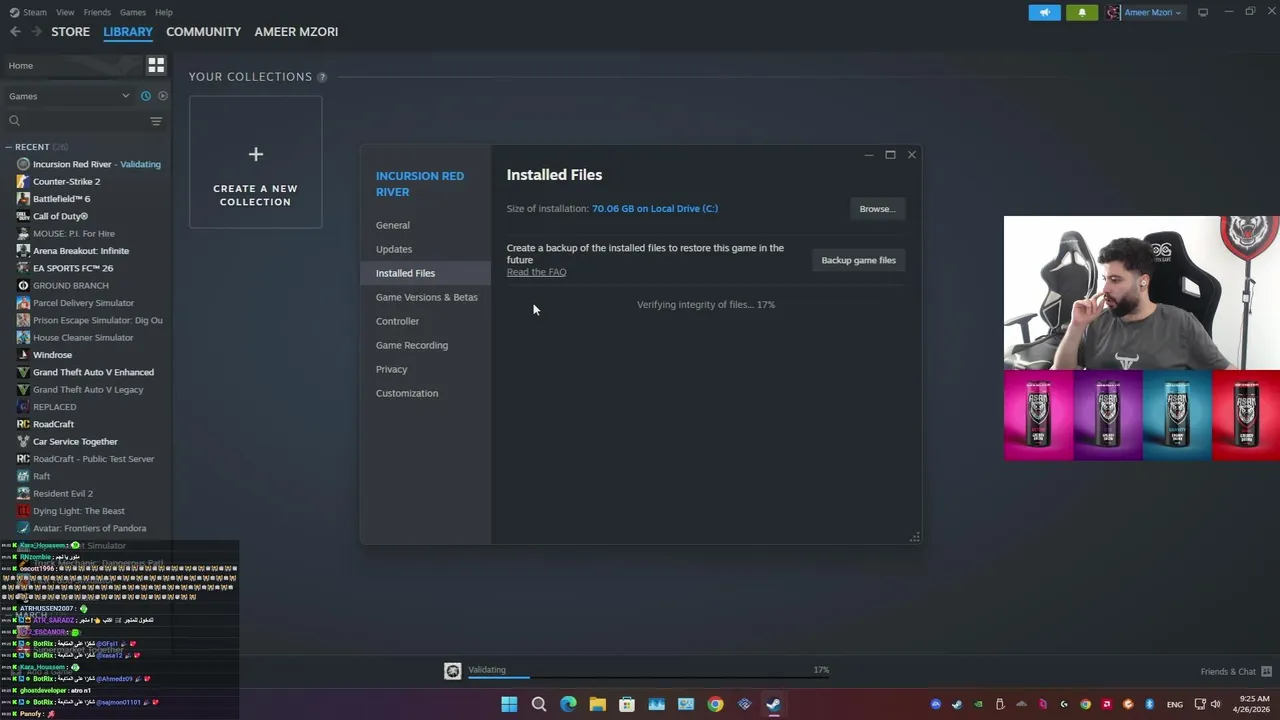The height and width of the screenshot is (720, 1280).
Task: Click Friends & Chat label
Action: click(x=1228, y=672)
